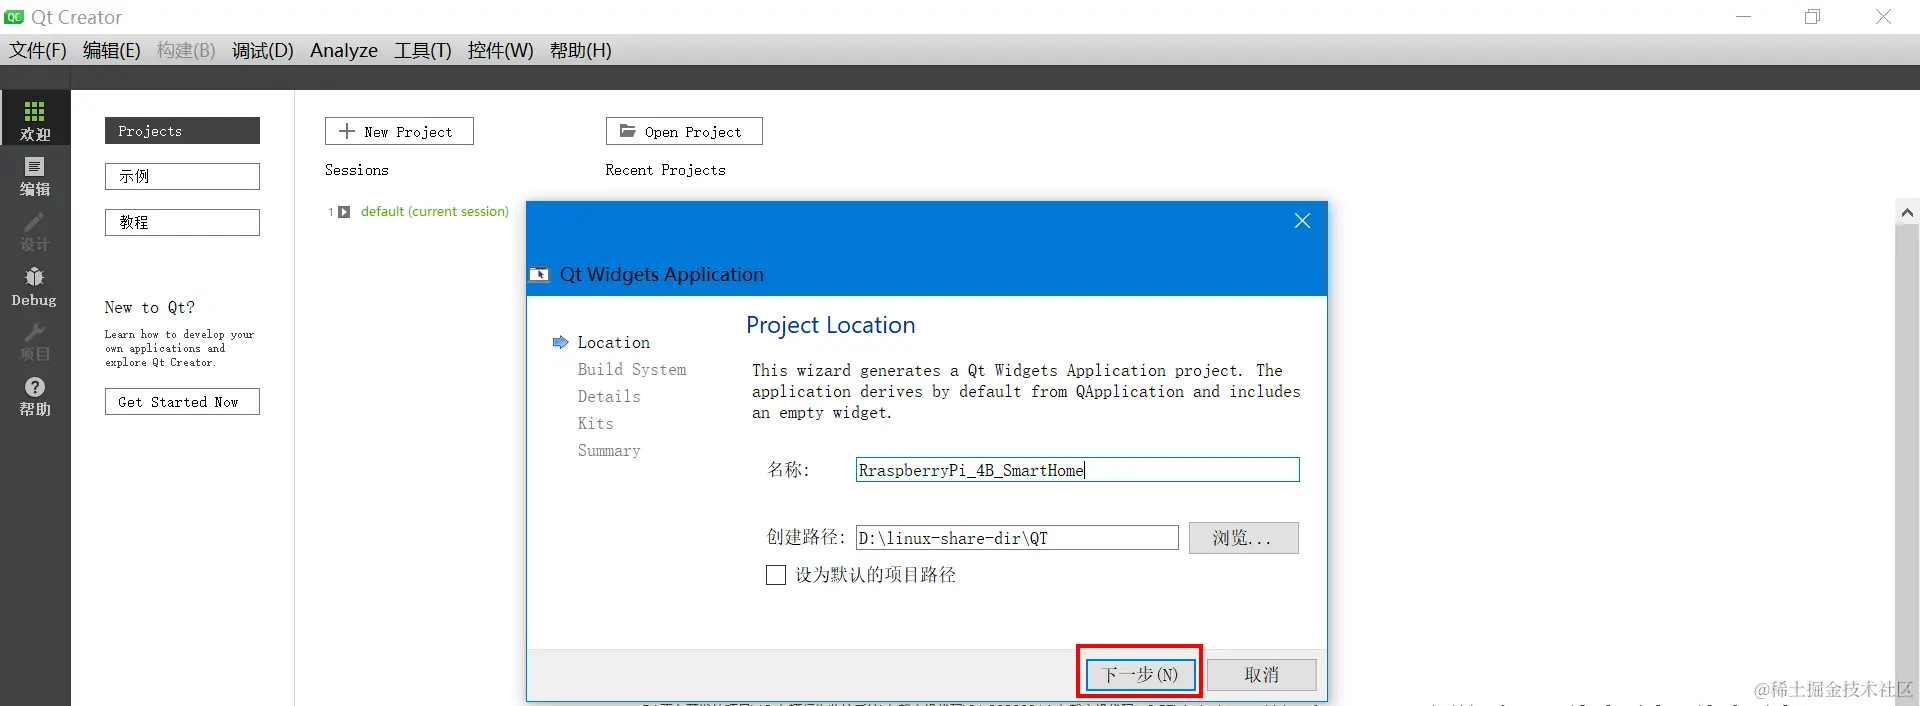Open the 编辑(E) menu
Screen dimensions: 1920x706
[x=111, y=50]
